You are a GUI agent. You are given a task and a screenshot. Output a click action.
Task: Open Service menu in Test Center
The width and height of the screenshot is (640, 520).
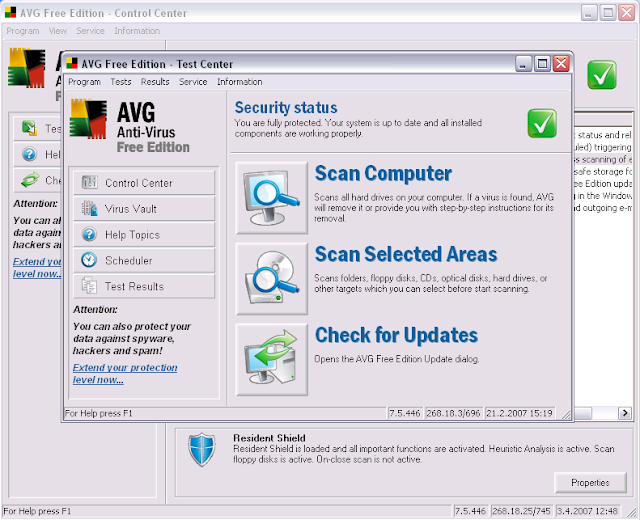coord(193,82)
